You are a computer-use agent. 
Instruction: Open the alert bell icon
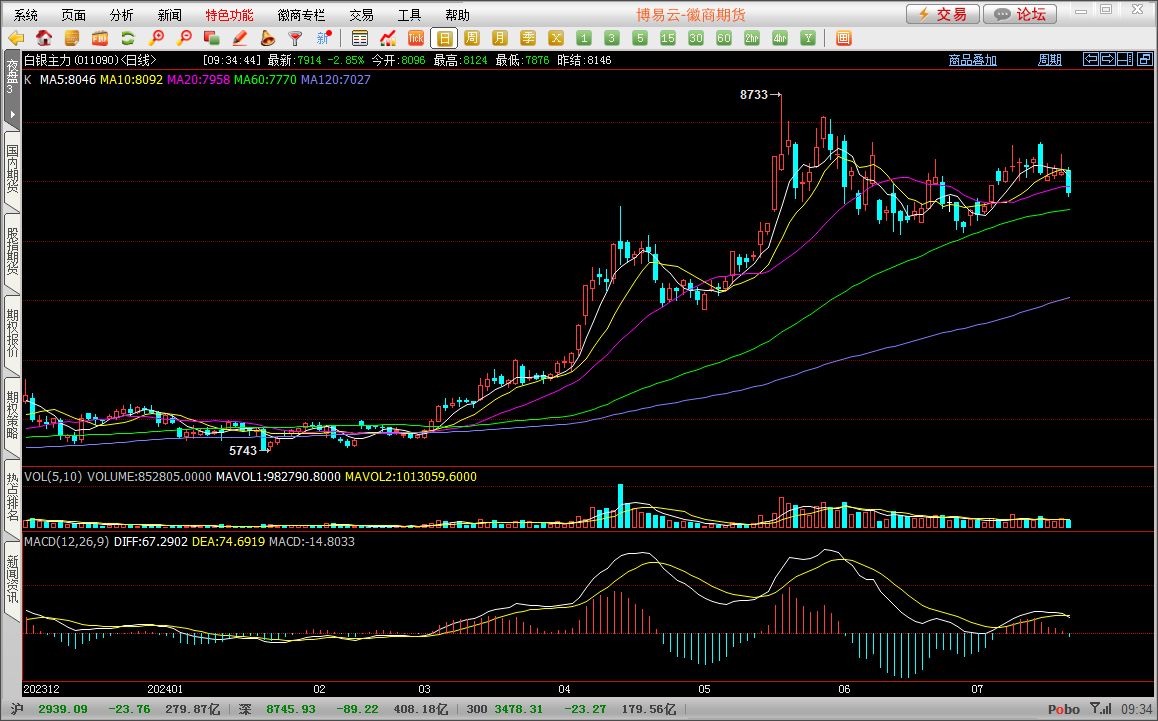pyautogui.click(x=268, y=38)
